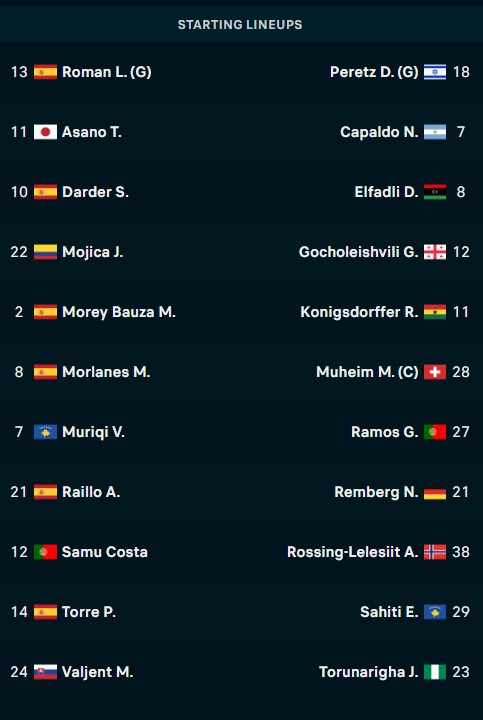Click the Starting Lineups section header
The image size is (483, 720).
click(240, 25)
